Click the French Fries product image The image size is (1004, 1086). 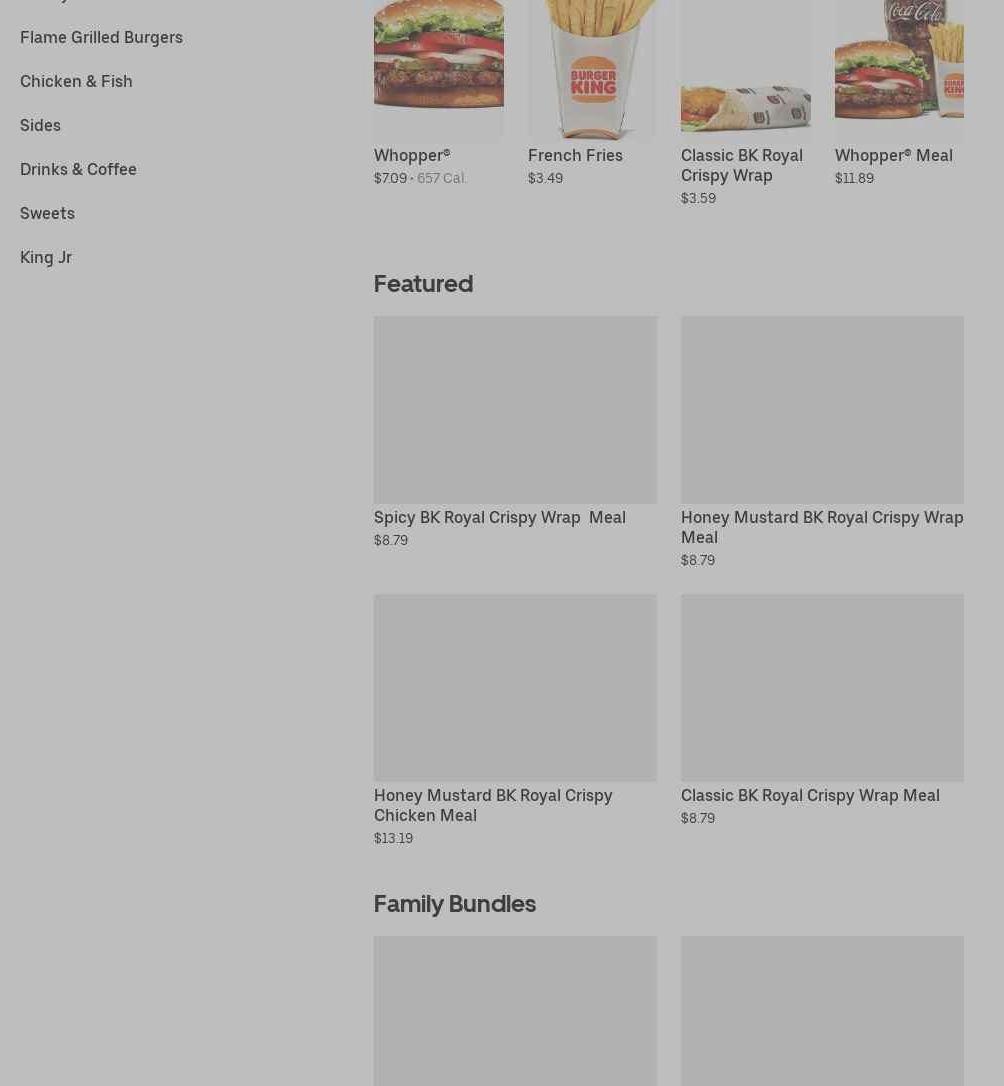click(593, 69)
